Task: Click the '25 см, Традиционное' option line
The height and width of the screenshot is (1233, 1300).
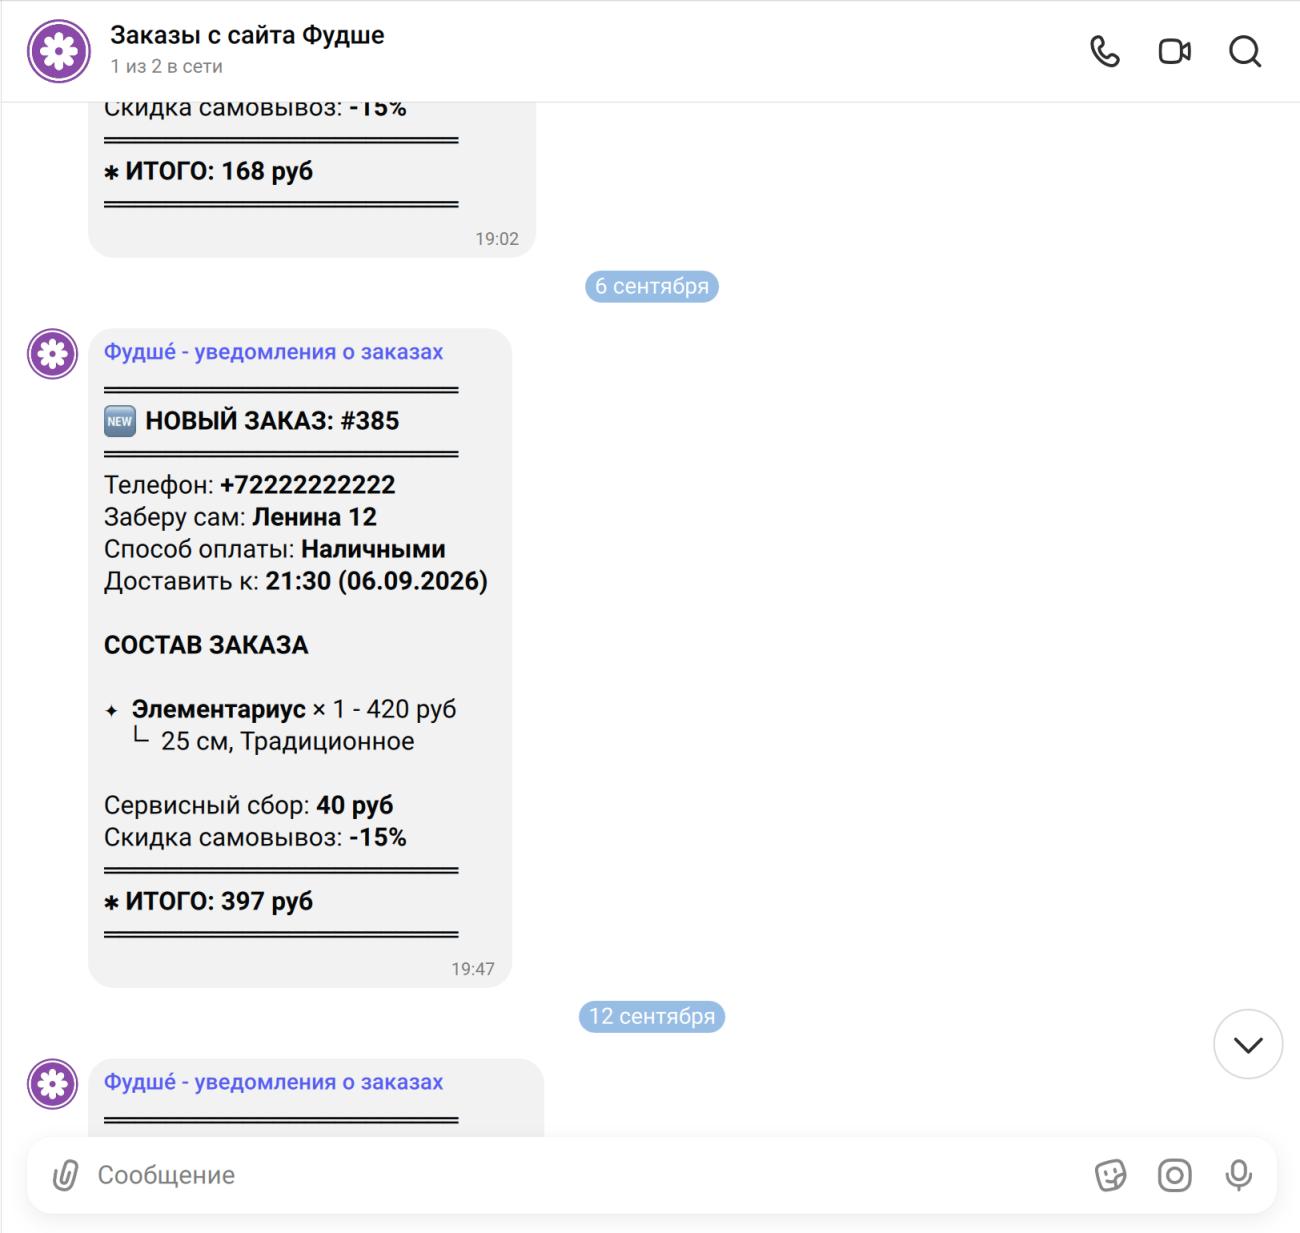Action: pyautogui.click(x=287, y=741)
